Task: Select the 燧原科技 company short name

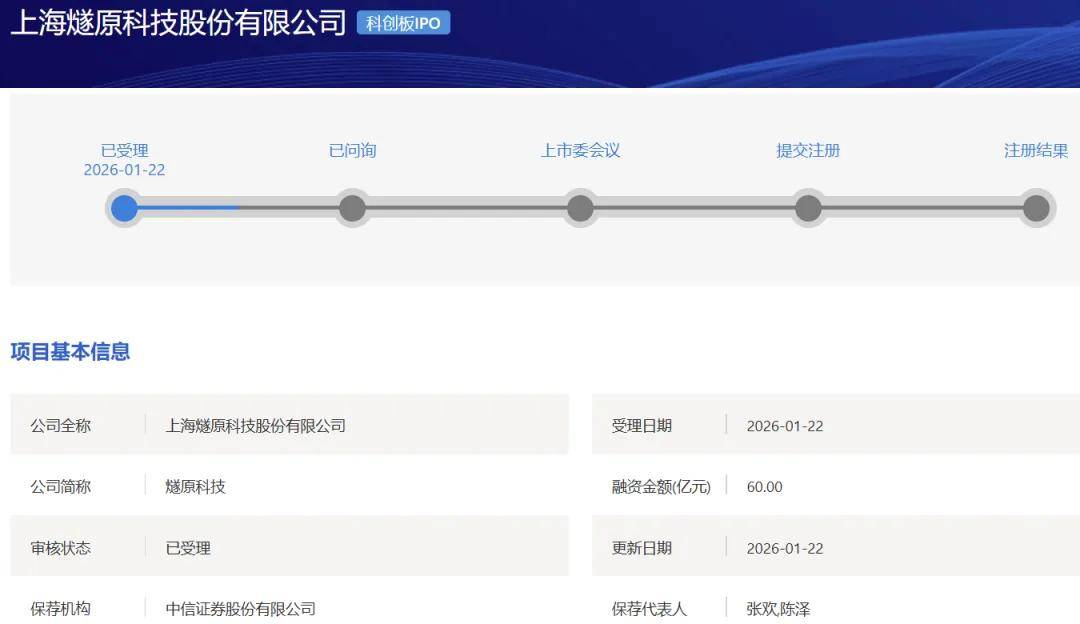Action: tap(195, 487)
